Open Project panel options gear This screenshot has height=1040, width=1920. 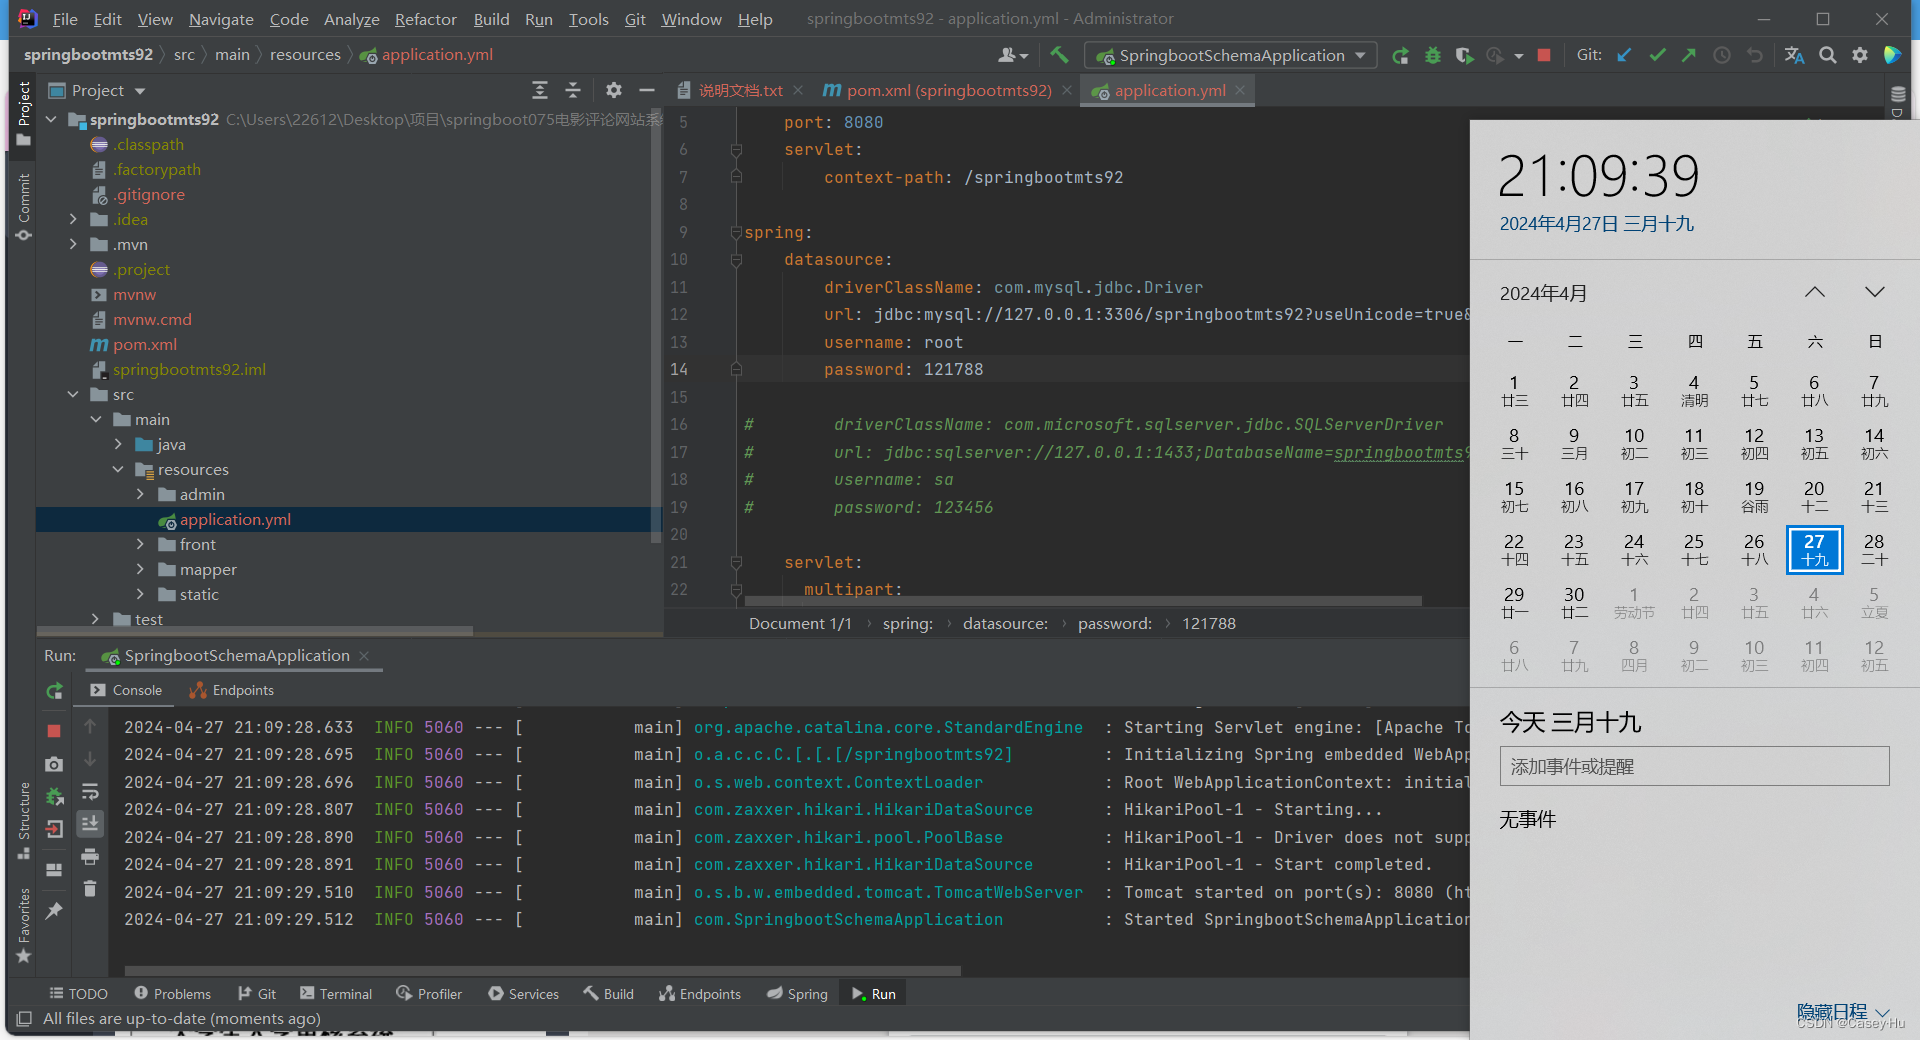pyautogui.click(x=614, y=90)
